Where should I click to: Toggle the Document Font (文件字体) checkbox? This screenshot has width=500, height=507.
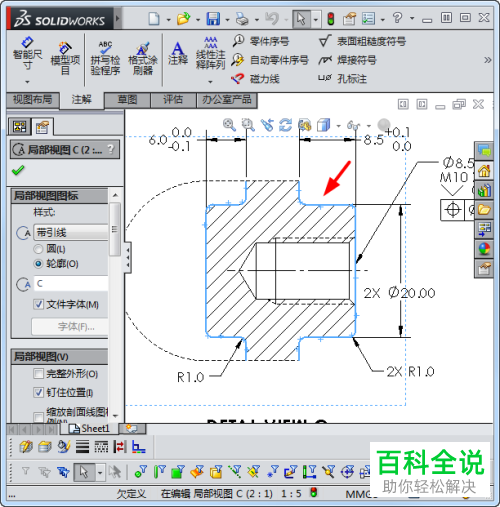(x=38, y=304)
